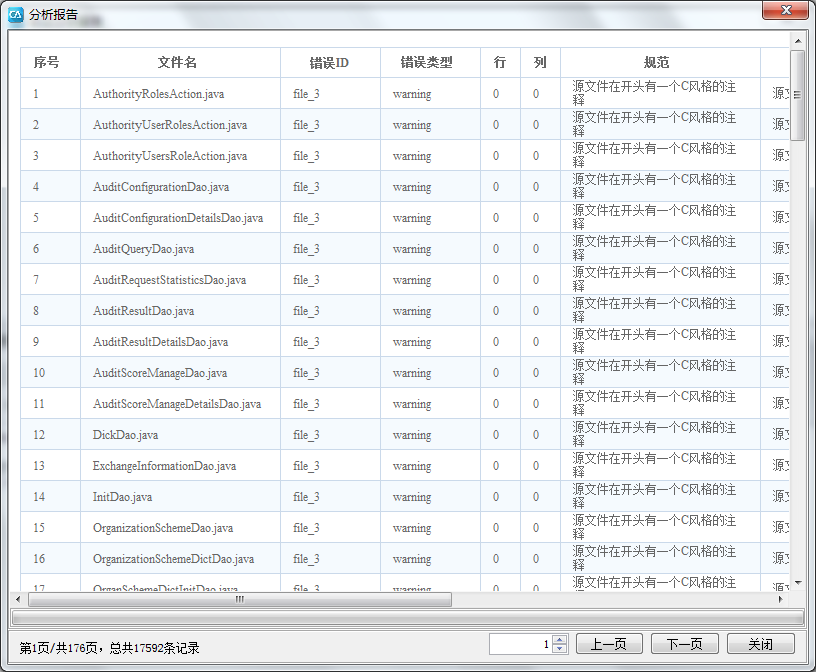The height and width of the screenshot is (672, 816).
Task: Click the horizontal scrollbar thumb
Action: point(240,600)
